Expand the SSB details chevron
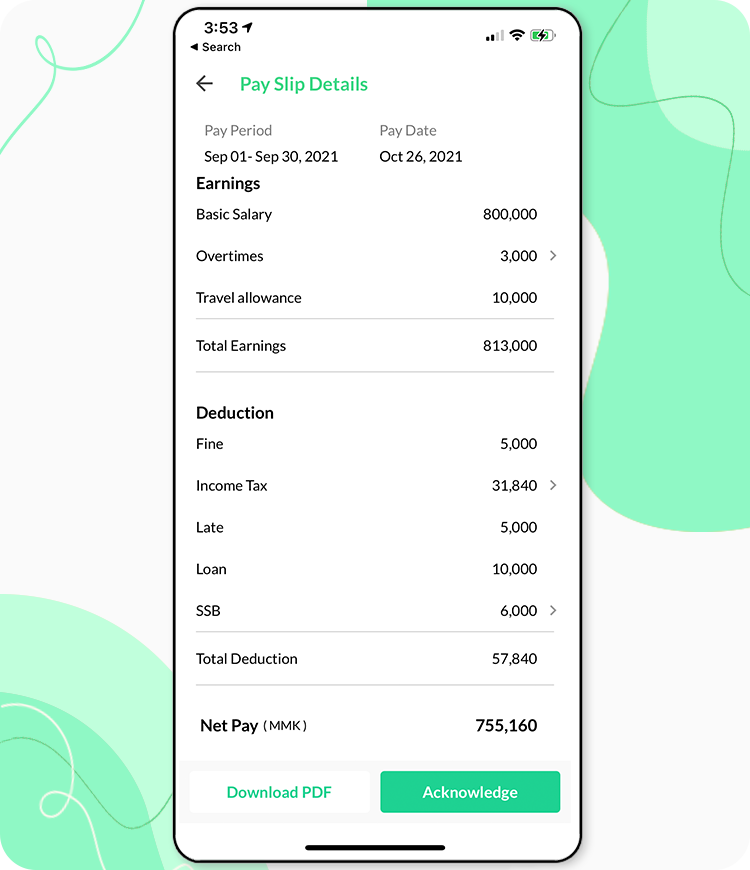750x870 pixels. pos(553,610)
